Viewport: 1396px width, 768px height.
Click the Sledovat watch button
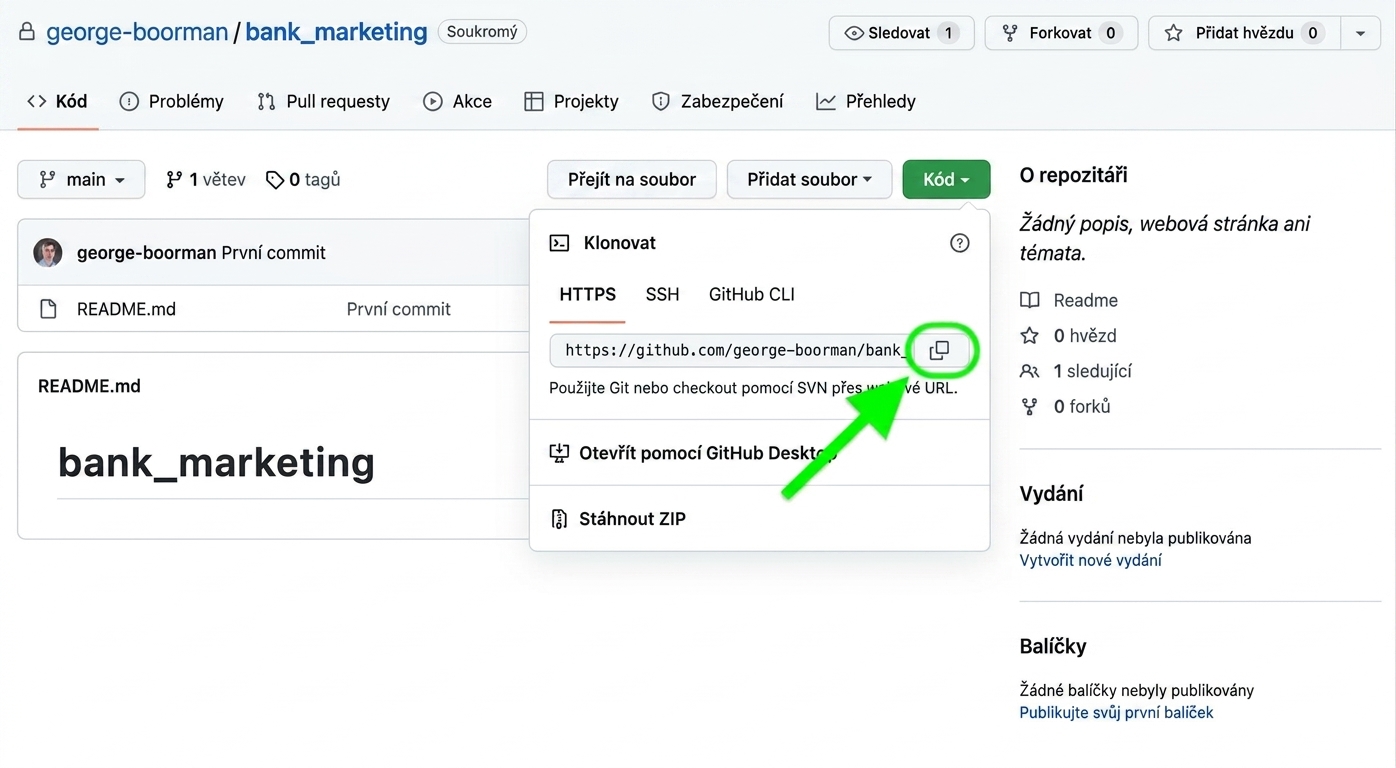[901, 33]
